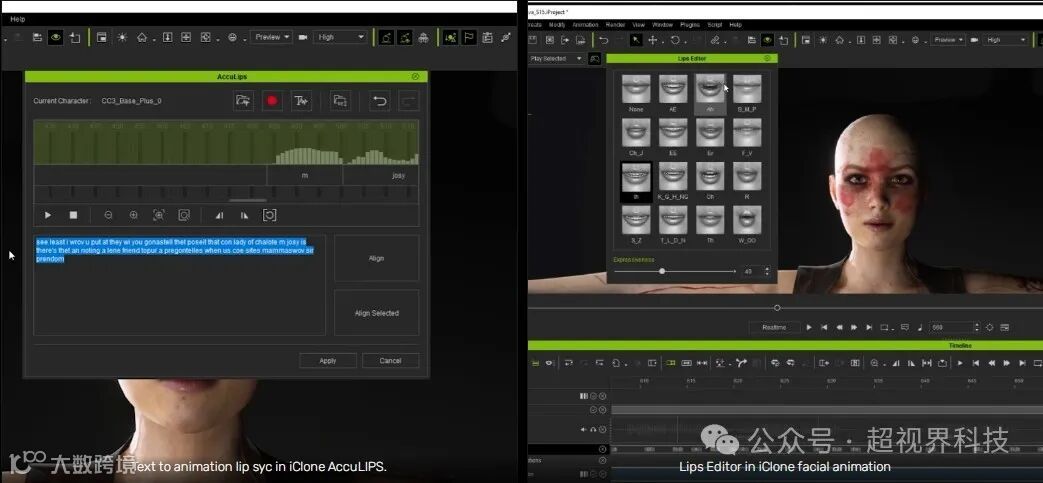Click the Realtime mode button
This screenshot has height=483, width=1043.
[774, 327]
